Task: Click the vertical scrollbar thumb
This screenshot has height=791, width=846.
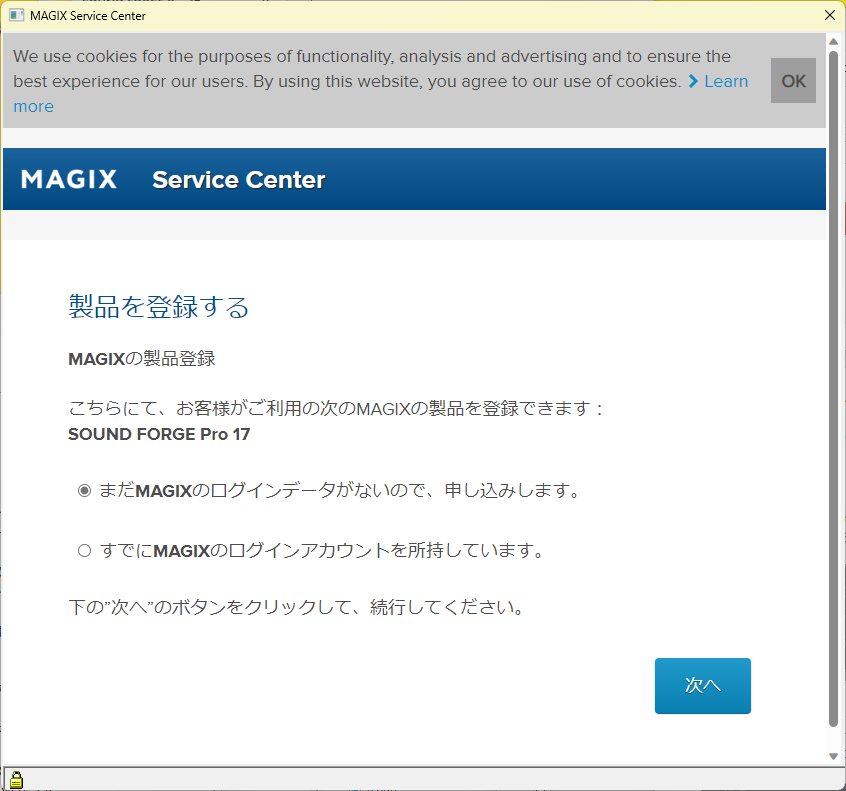Action: coord(834,388)
